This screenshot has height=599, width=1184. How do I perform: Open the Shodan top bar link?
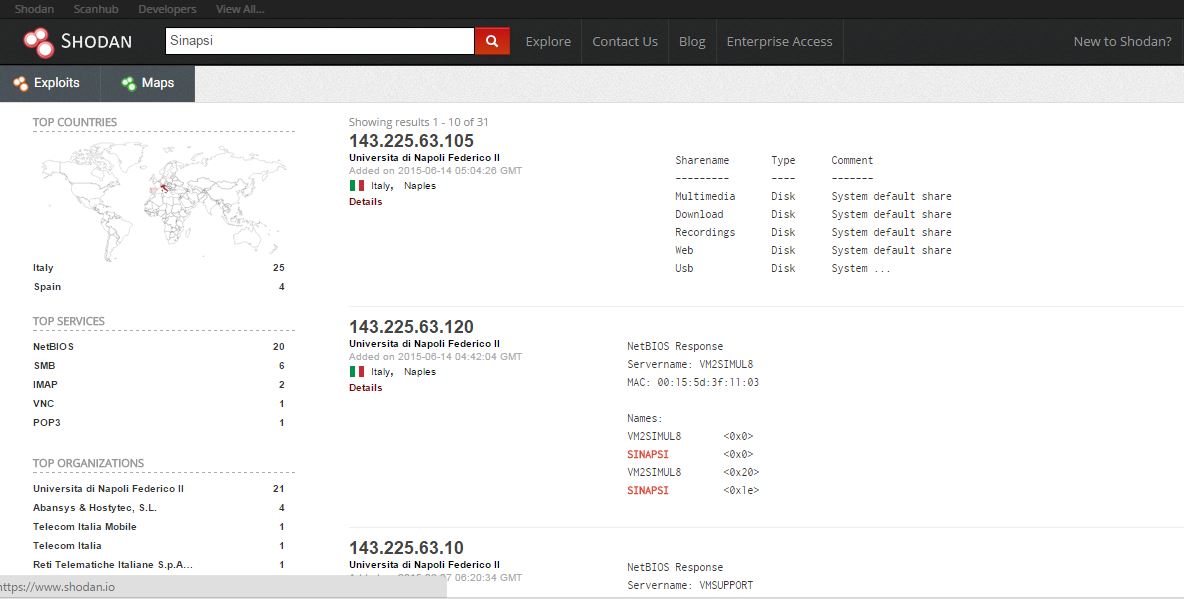click(34, 9)
